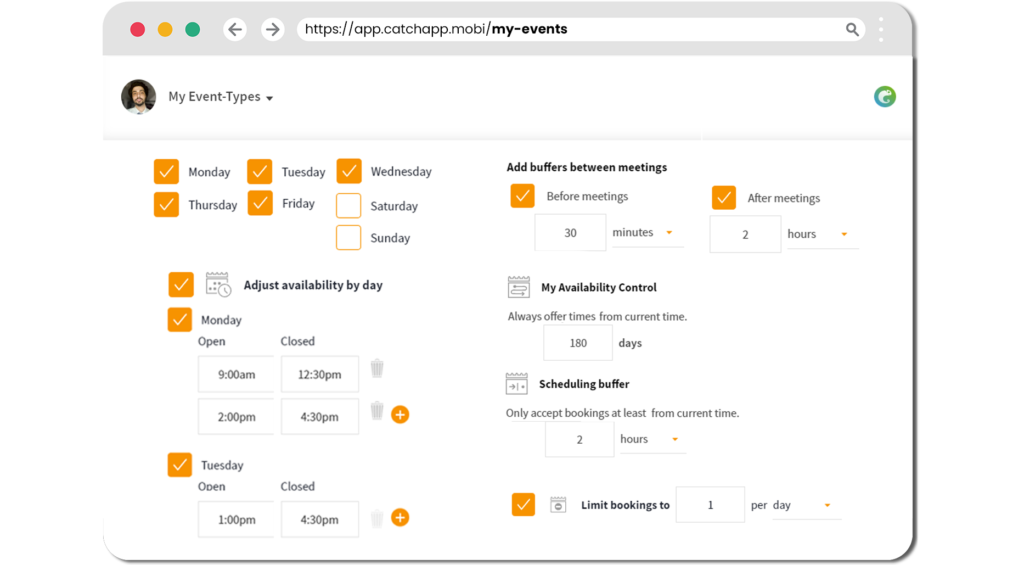Enable the Saturday checkbox

pyautogui.click(x=349, y=206)
